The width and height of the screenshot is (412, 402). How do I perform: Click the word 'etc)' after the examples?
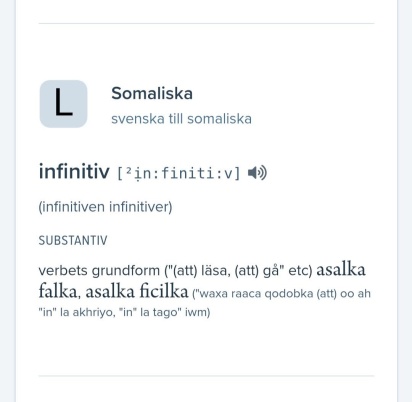(300, 270)
